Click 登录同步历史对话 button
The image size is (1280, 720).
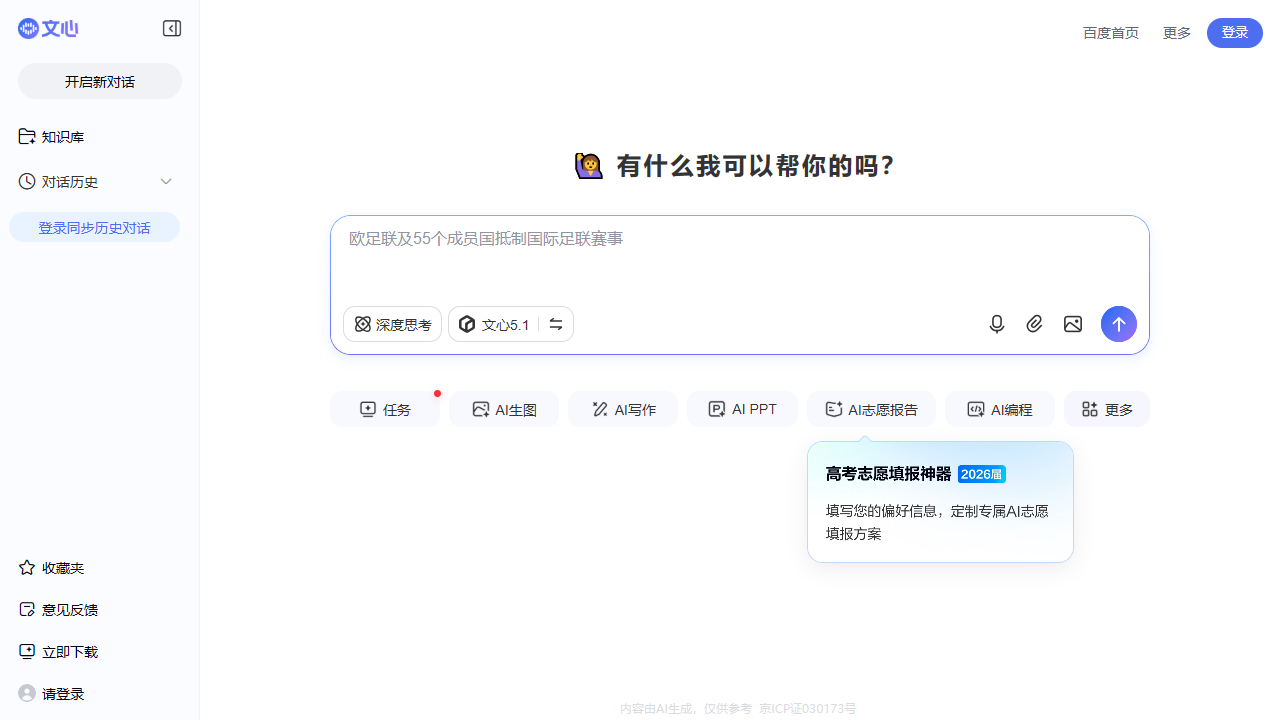point(94,227)
